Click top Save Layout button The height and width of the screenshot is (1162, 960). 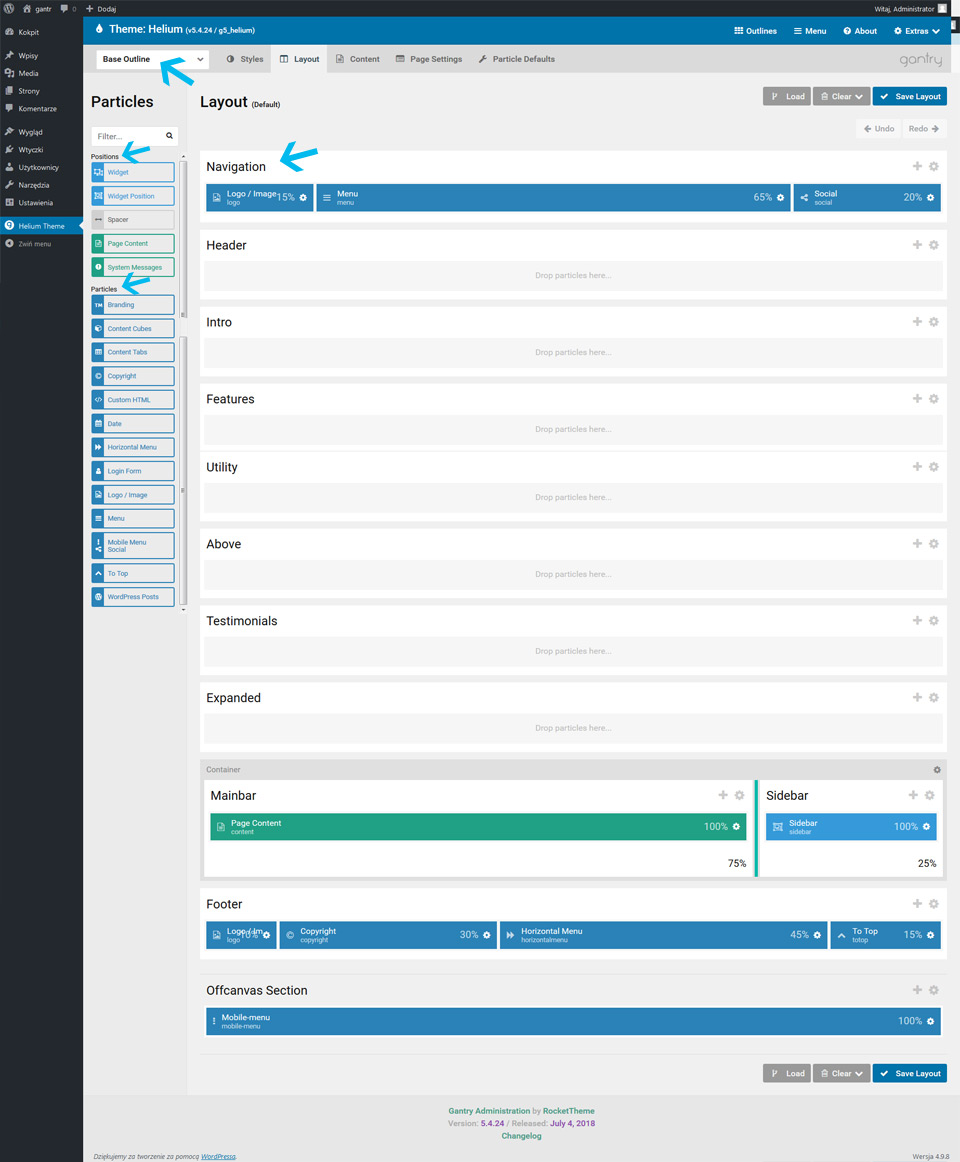[910, 96]
